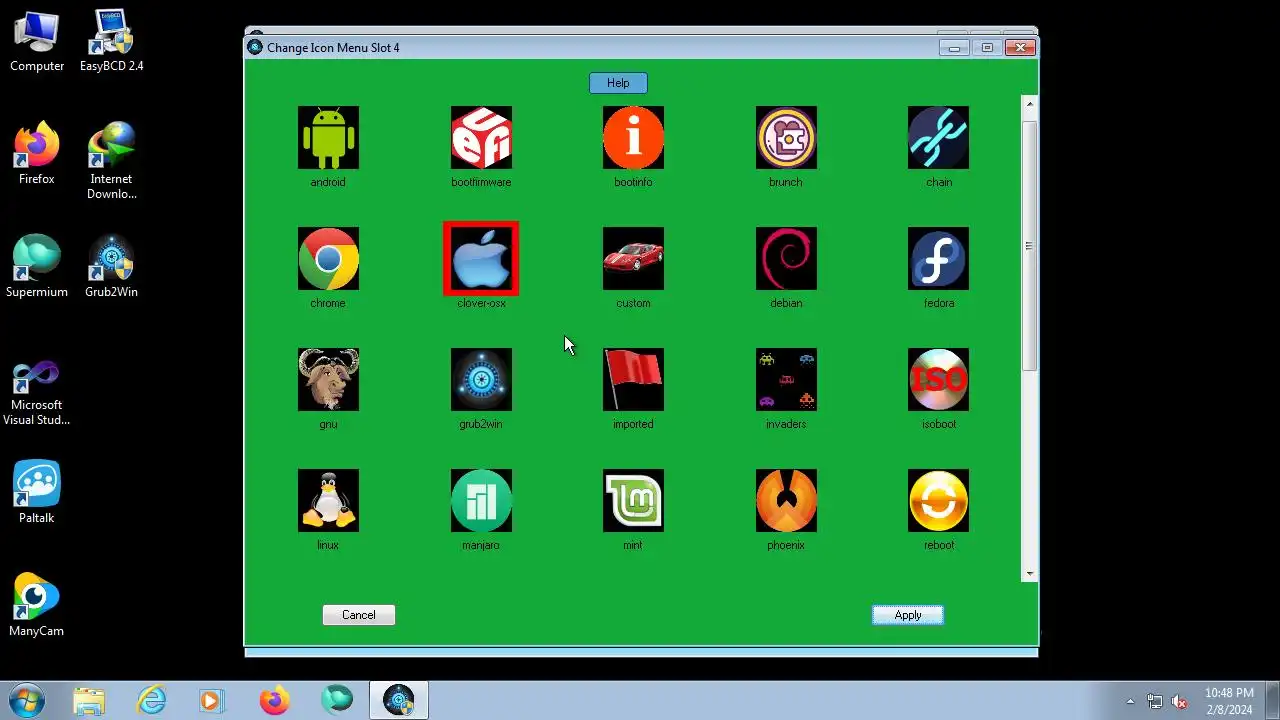The height and width of the screenshot is (720, 1280).
Task: Open Paltalk desktop shortcut
Action: (x=37, y=493)
